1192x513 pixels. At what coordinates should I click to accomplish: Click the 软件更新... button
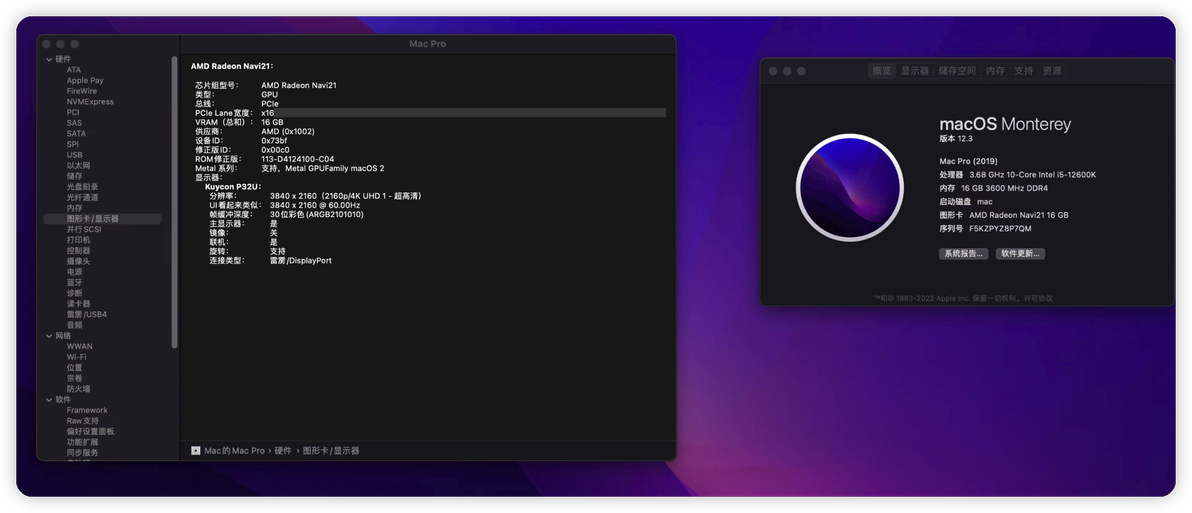tap(1020, 254)
